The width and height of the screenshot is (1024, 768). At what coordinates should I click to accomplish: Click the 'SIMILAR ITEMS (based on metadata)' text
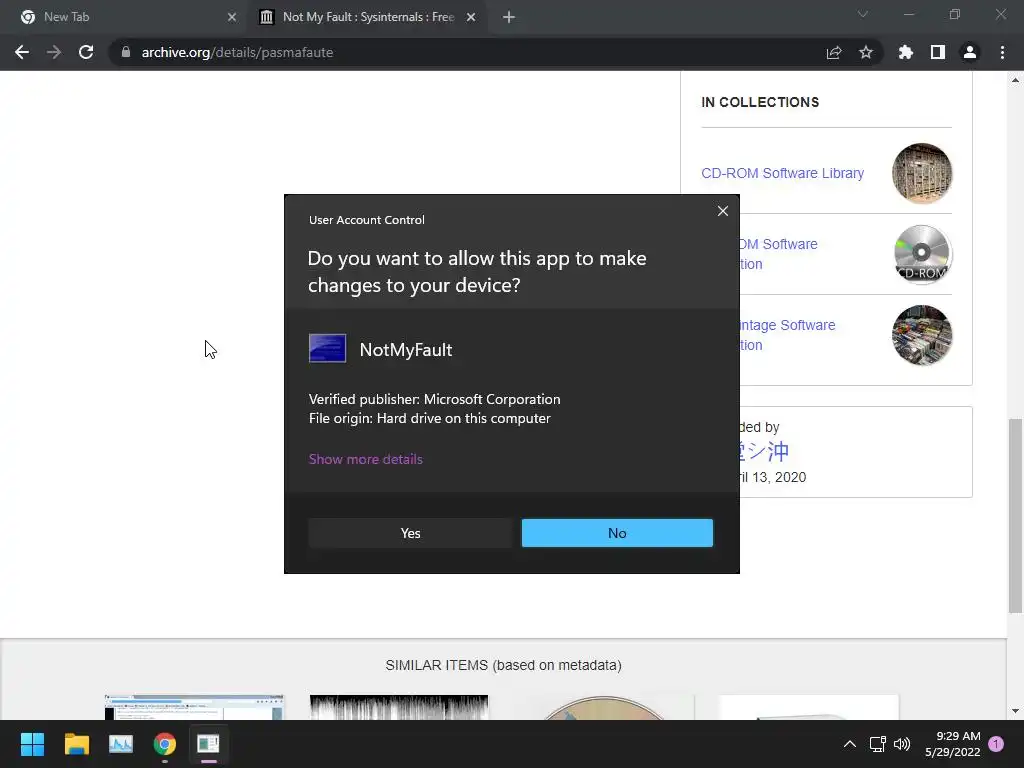point(504,665)
